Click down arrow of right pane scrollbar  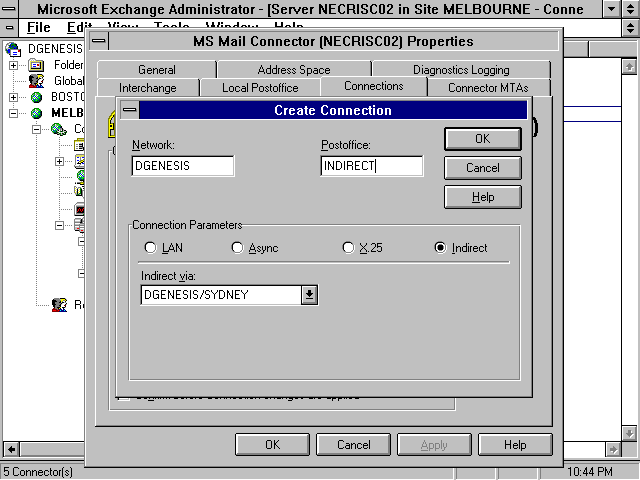(629, 433)
